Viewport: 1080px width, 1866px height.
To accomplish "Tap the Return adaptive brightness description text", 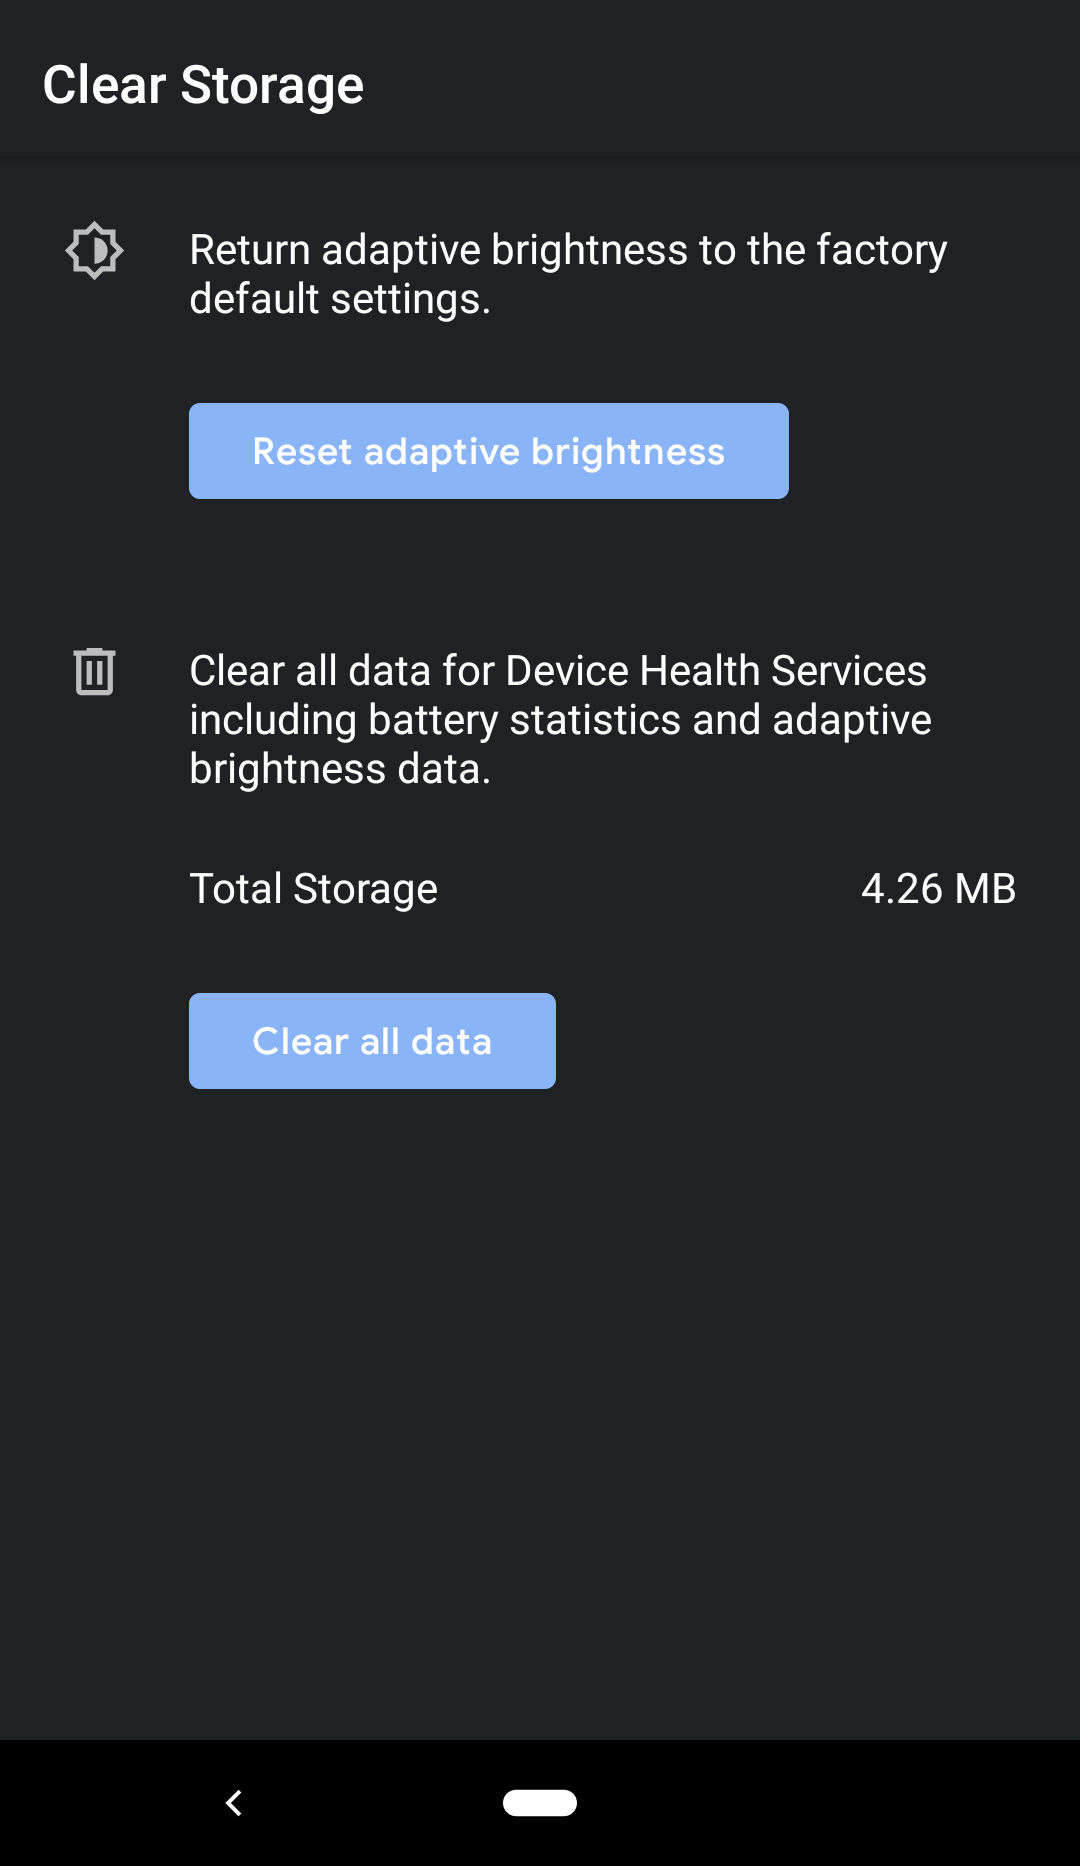I will coord(568,274).
